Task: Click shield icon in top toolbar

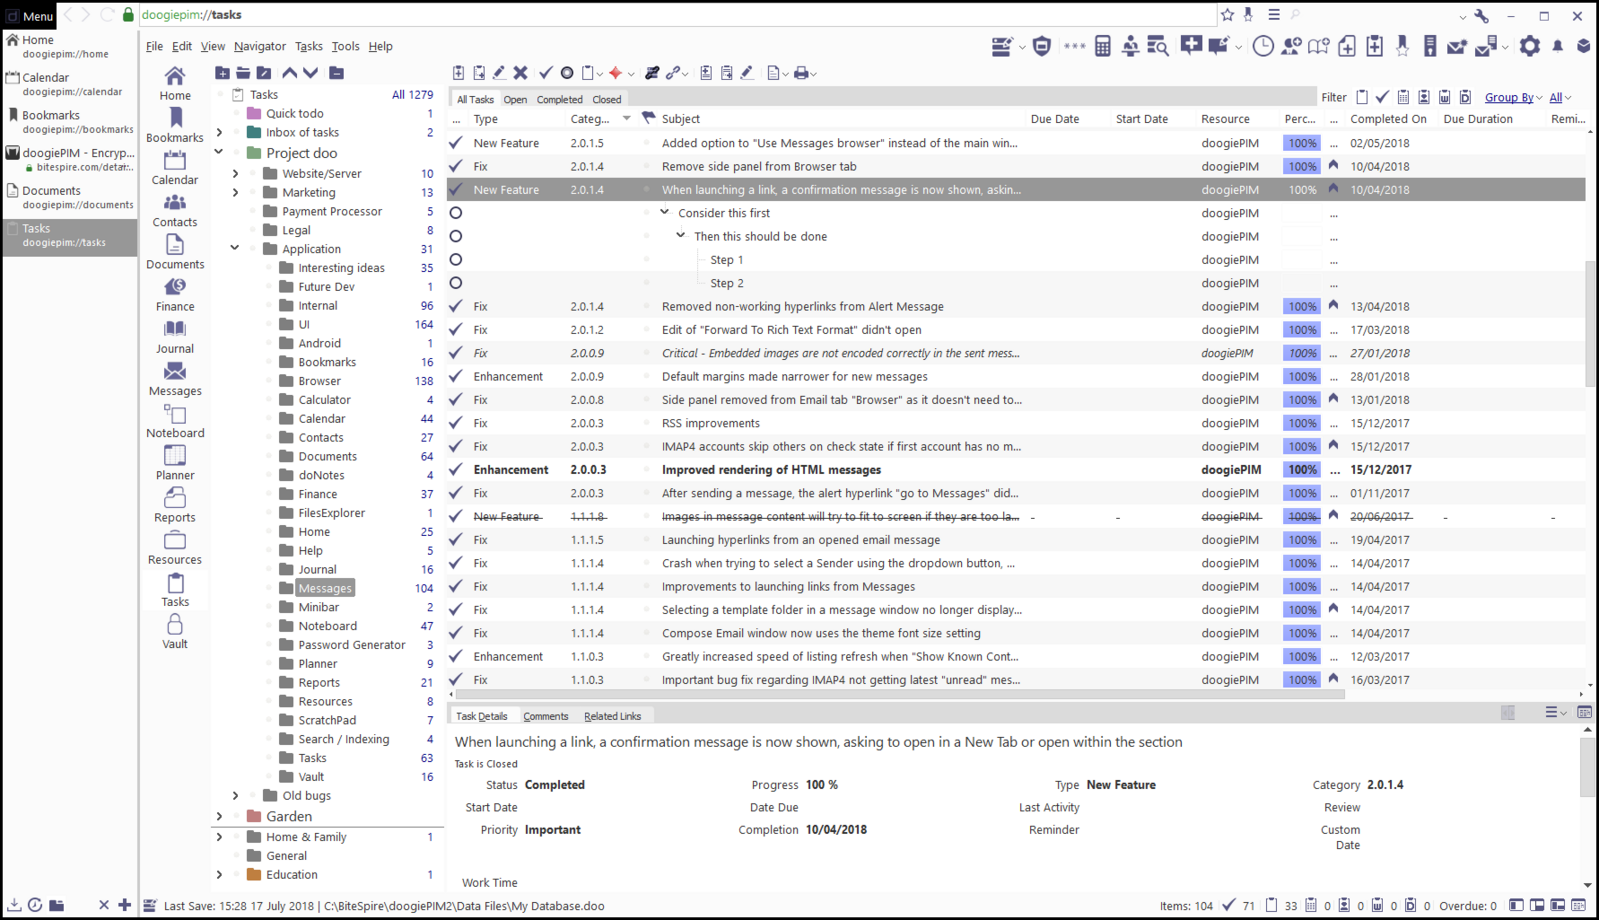Action: (1042, 46)
